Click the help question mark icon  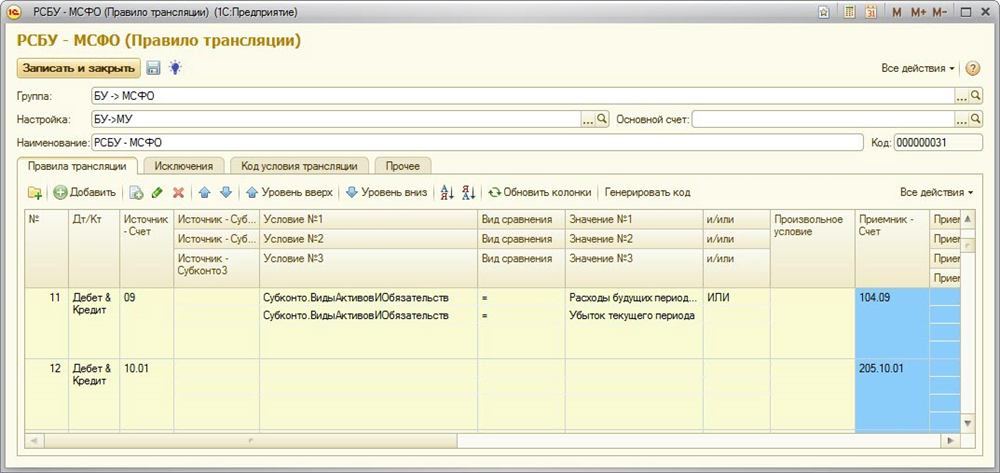(x=972, y=68)
